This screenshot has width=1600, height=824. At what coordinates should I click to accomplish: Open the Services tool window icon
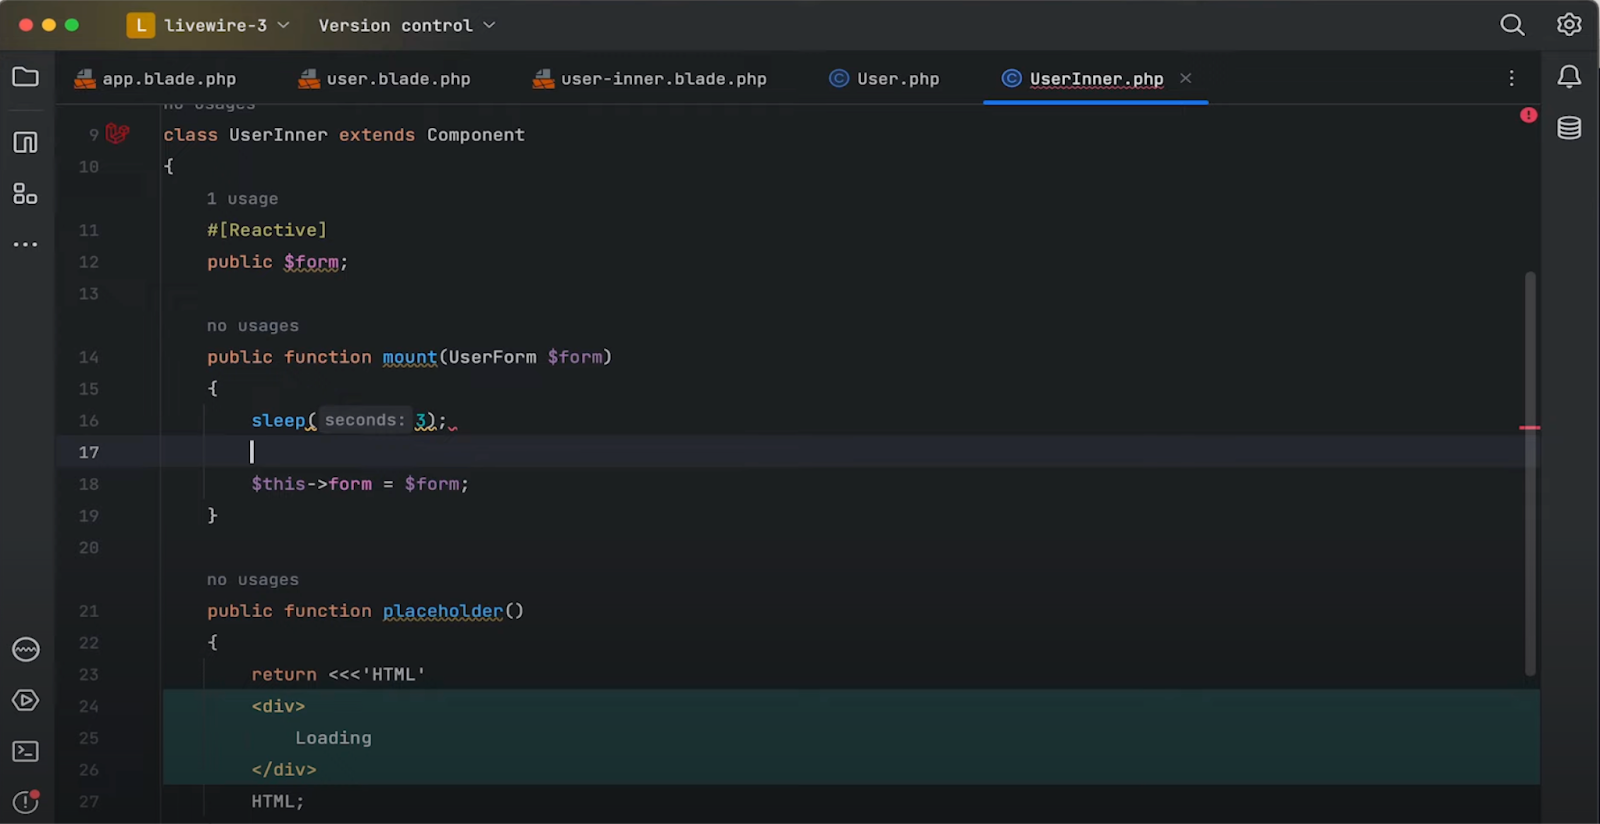(25, 650)
